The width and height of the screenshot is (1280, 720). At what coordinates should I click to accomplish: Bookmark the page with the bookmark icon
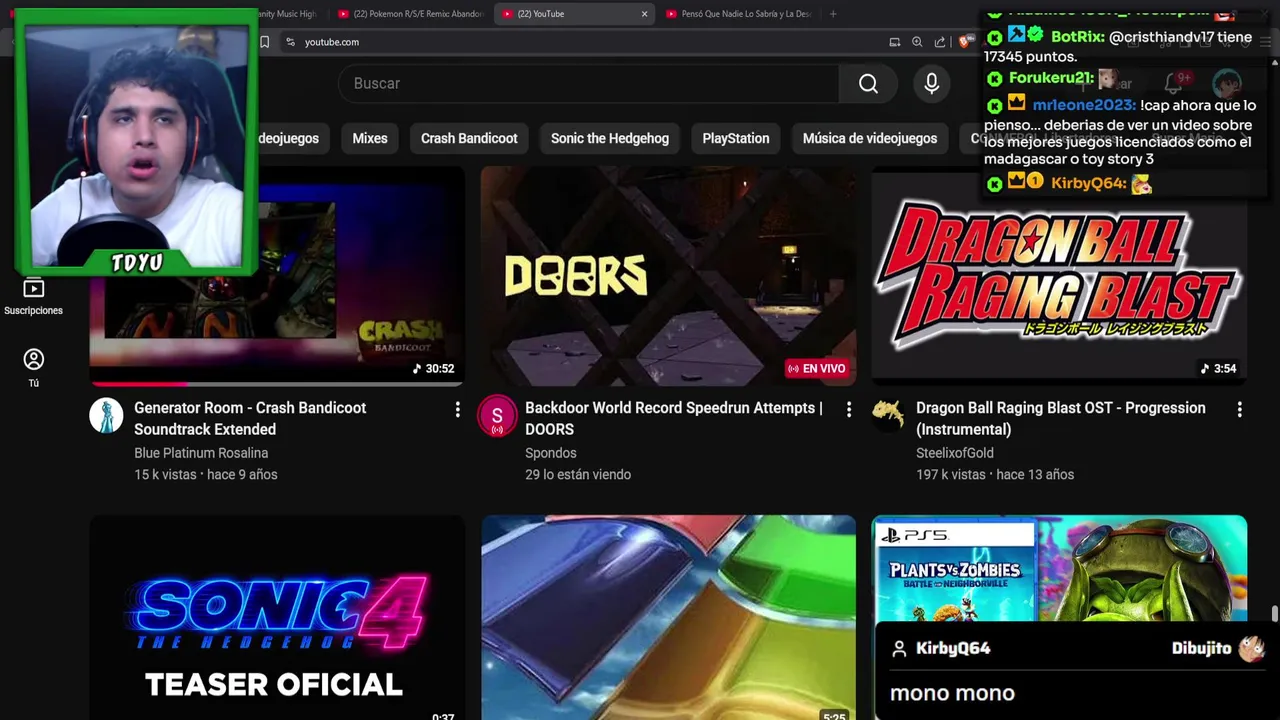click(x=264, y=42)
